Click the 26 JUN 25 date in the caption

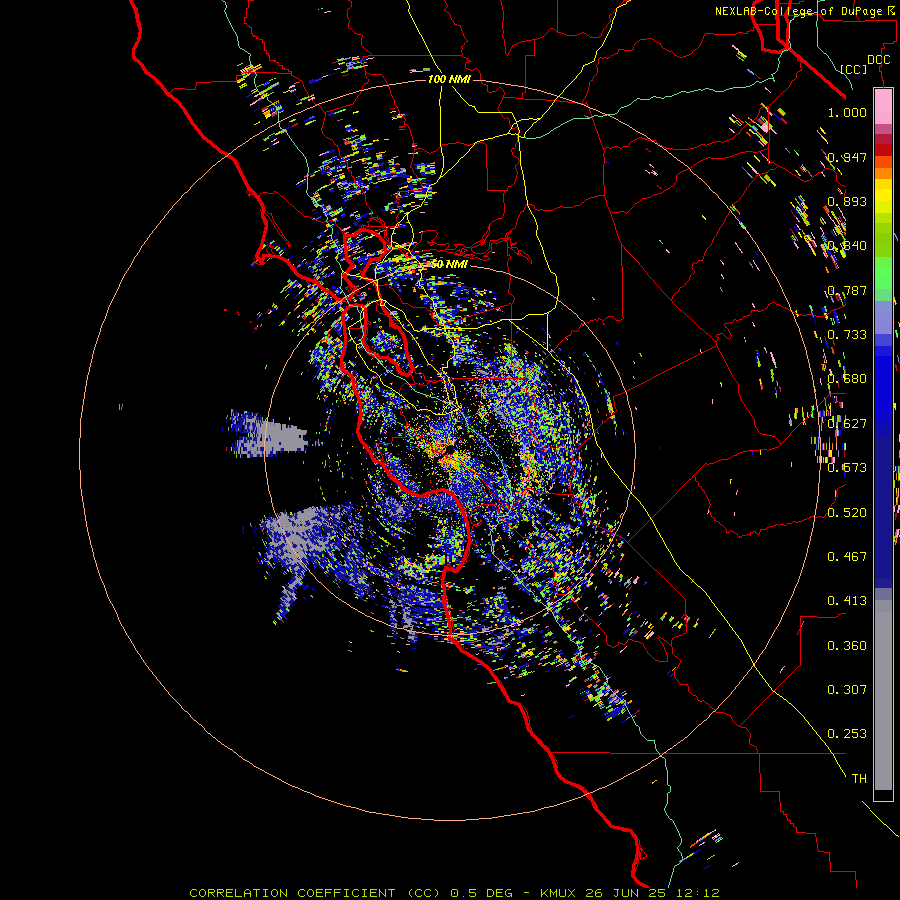pos(625,893)
